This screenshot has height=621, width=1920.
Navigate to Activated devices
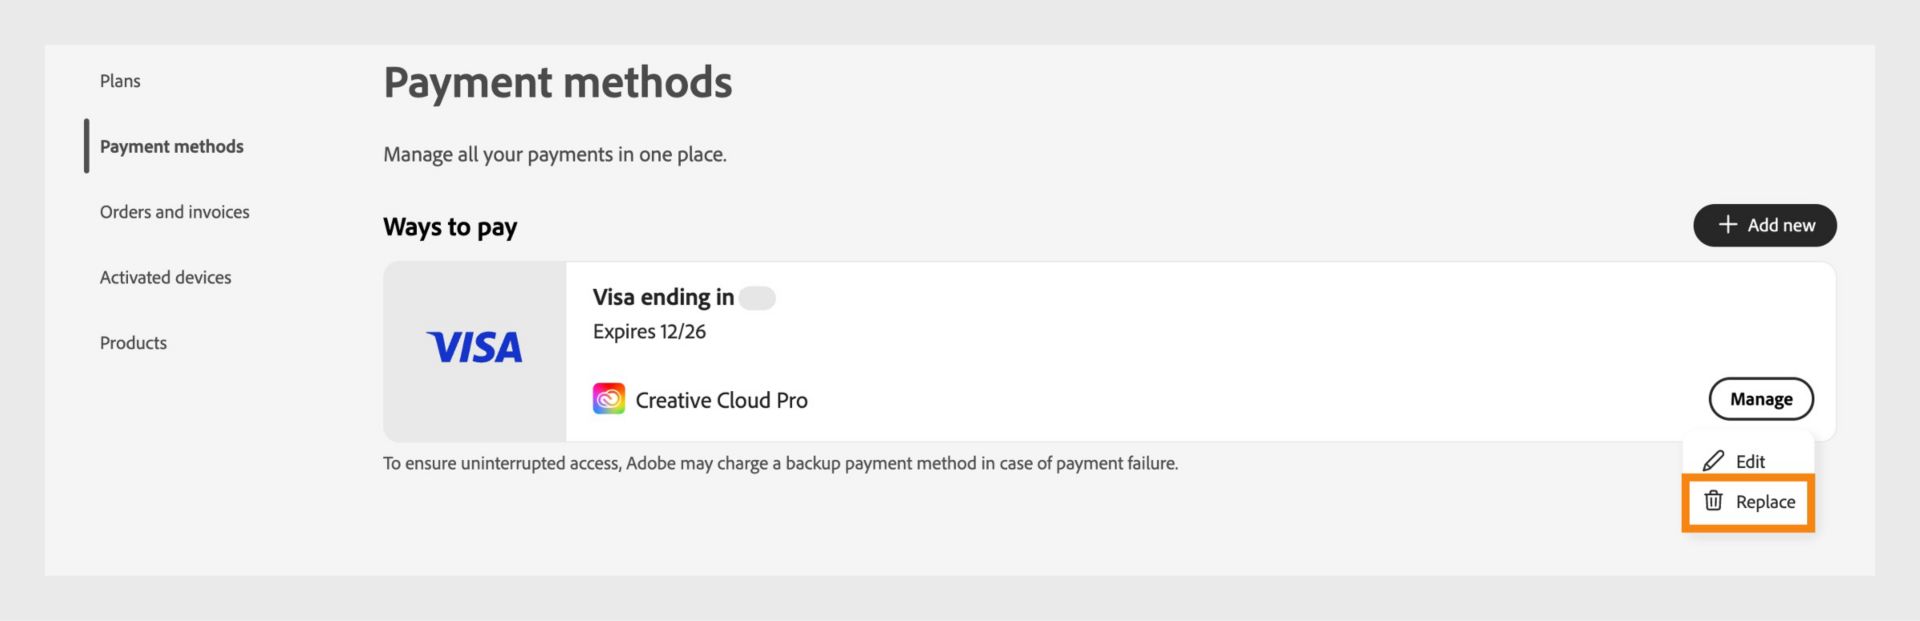click(x=165, y=277)
